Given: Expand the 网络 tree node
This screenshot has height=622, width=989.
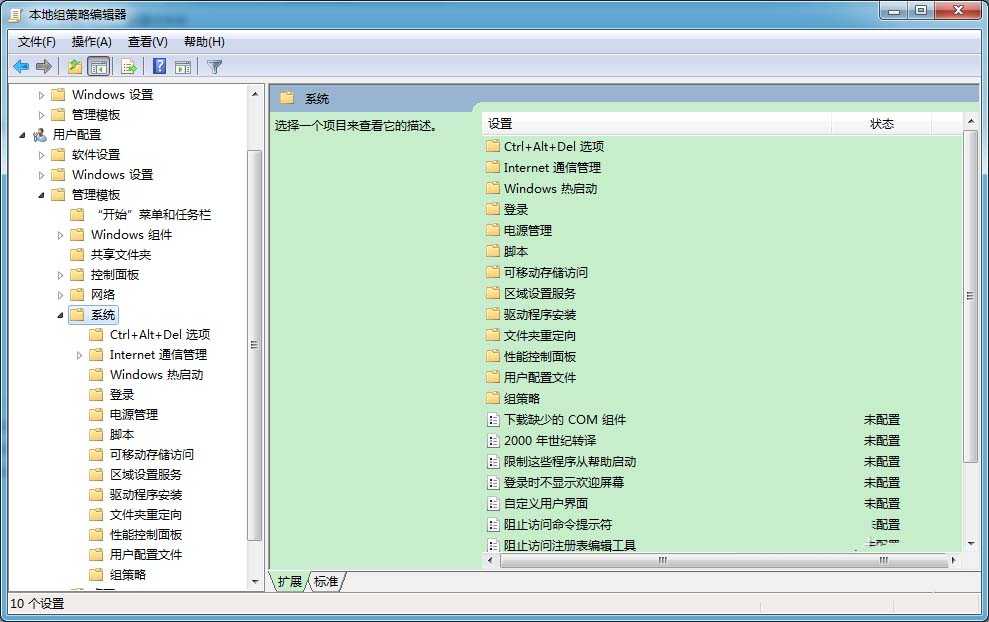Looking at the screenshot, I should click(59, 294).
